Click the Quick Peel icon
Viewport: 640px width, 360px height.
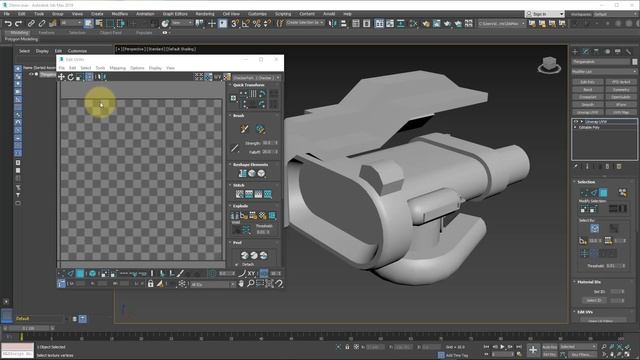(x=244, y=256)
